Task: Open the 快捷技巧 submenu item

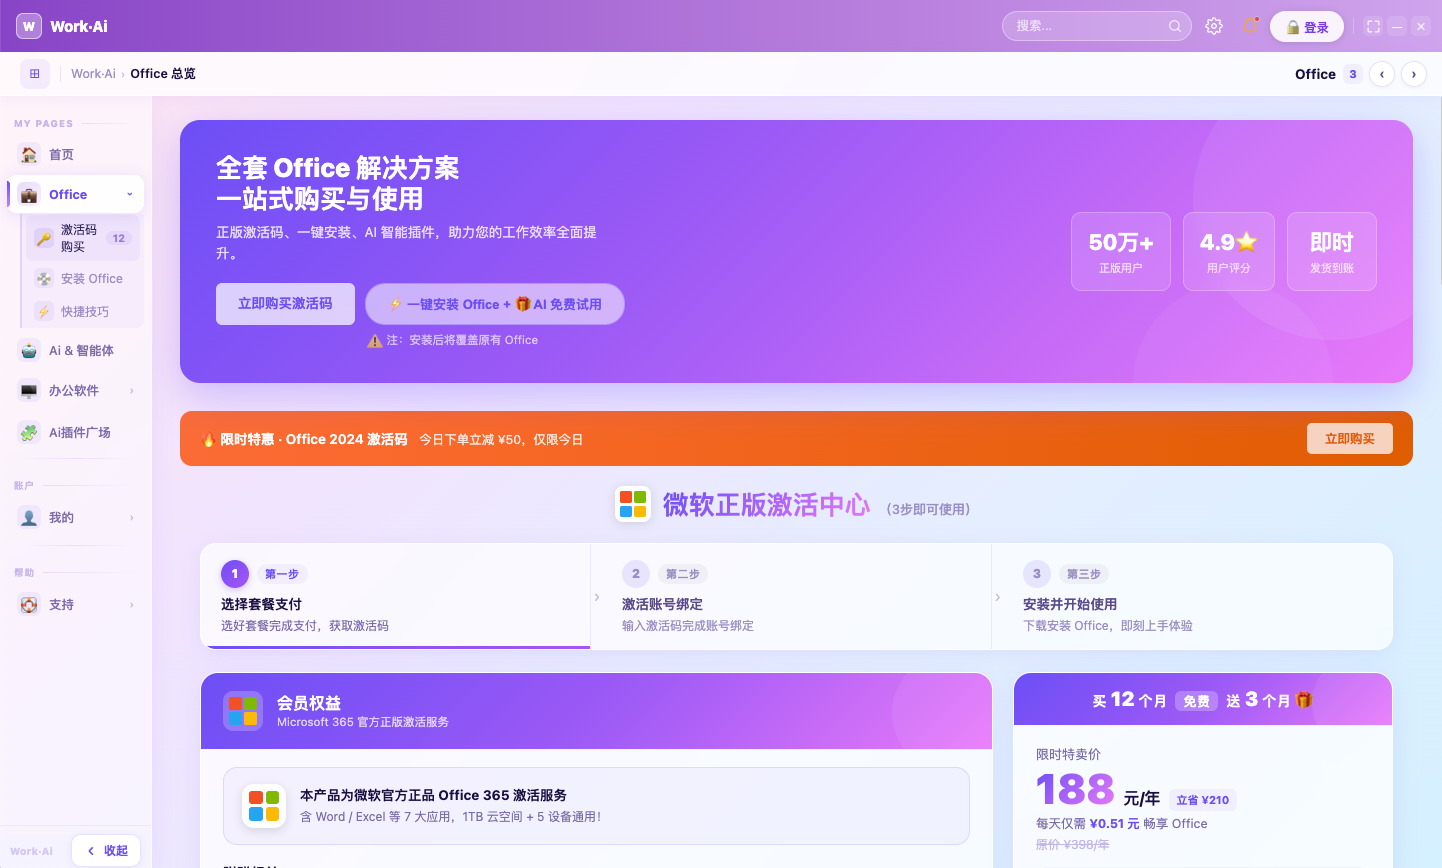Action: [x=84, y=312]
